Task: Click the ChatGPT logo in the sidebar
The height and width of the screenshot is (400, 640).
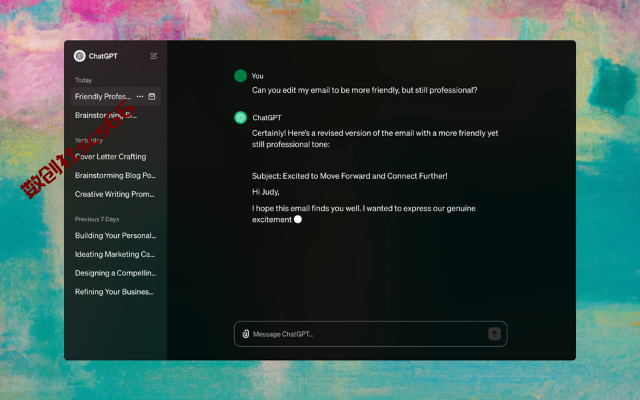Action: click(x=80, y=56)
